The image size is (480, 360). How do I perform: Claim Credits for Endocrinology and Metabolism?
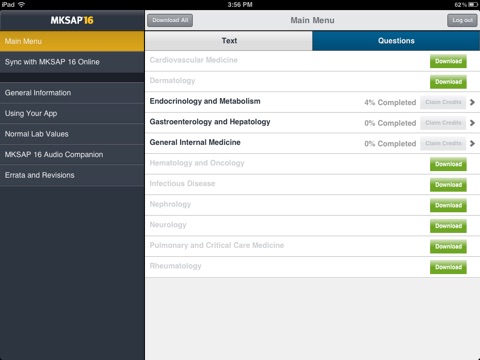443,102
